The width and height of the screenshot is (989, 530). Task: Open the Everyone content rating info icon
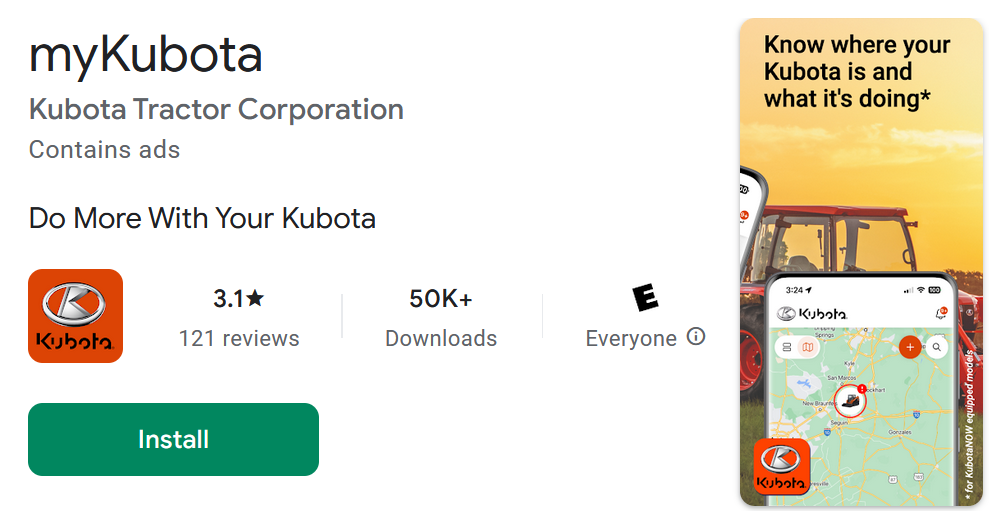pyautogui.click(x=696, y=337)
